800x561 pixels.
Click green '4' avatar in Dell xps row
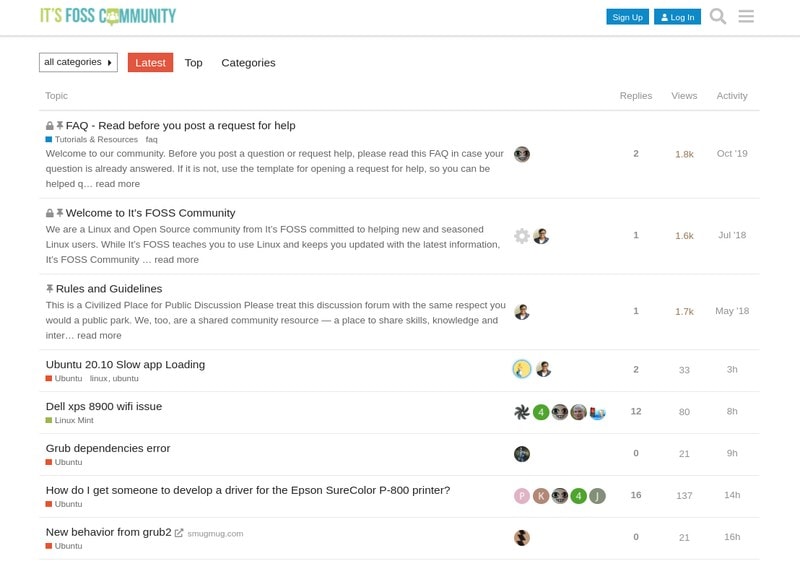point(541,412)
